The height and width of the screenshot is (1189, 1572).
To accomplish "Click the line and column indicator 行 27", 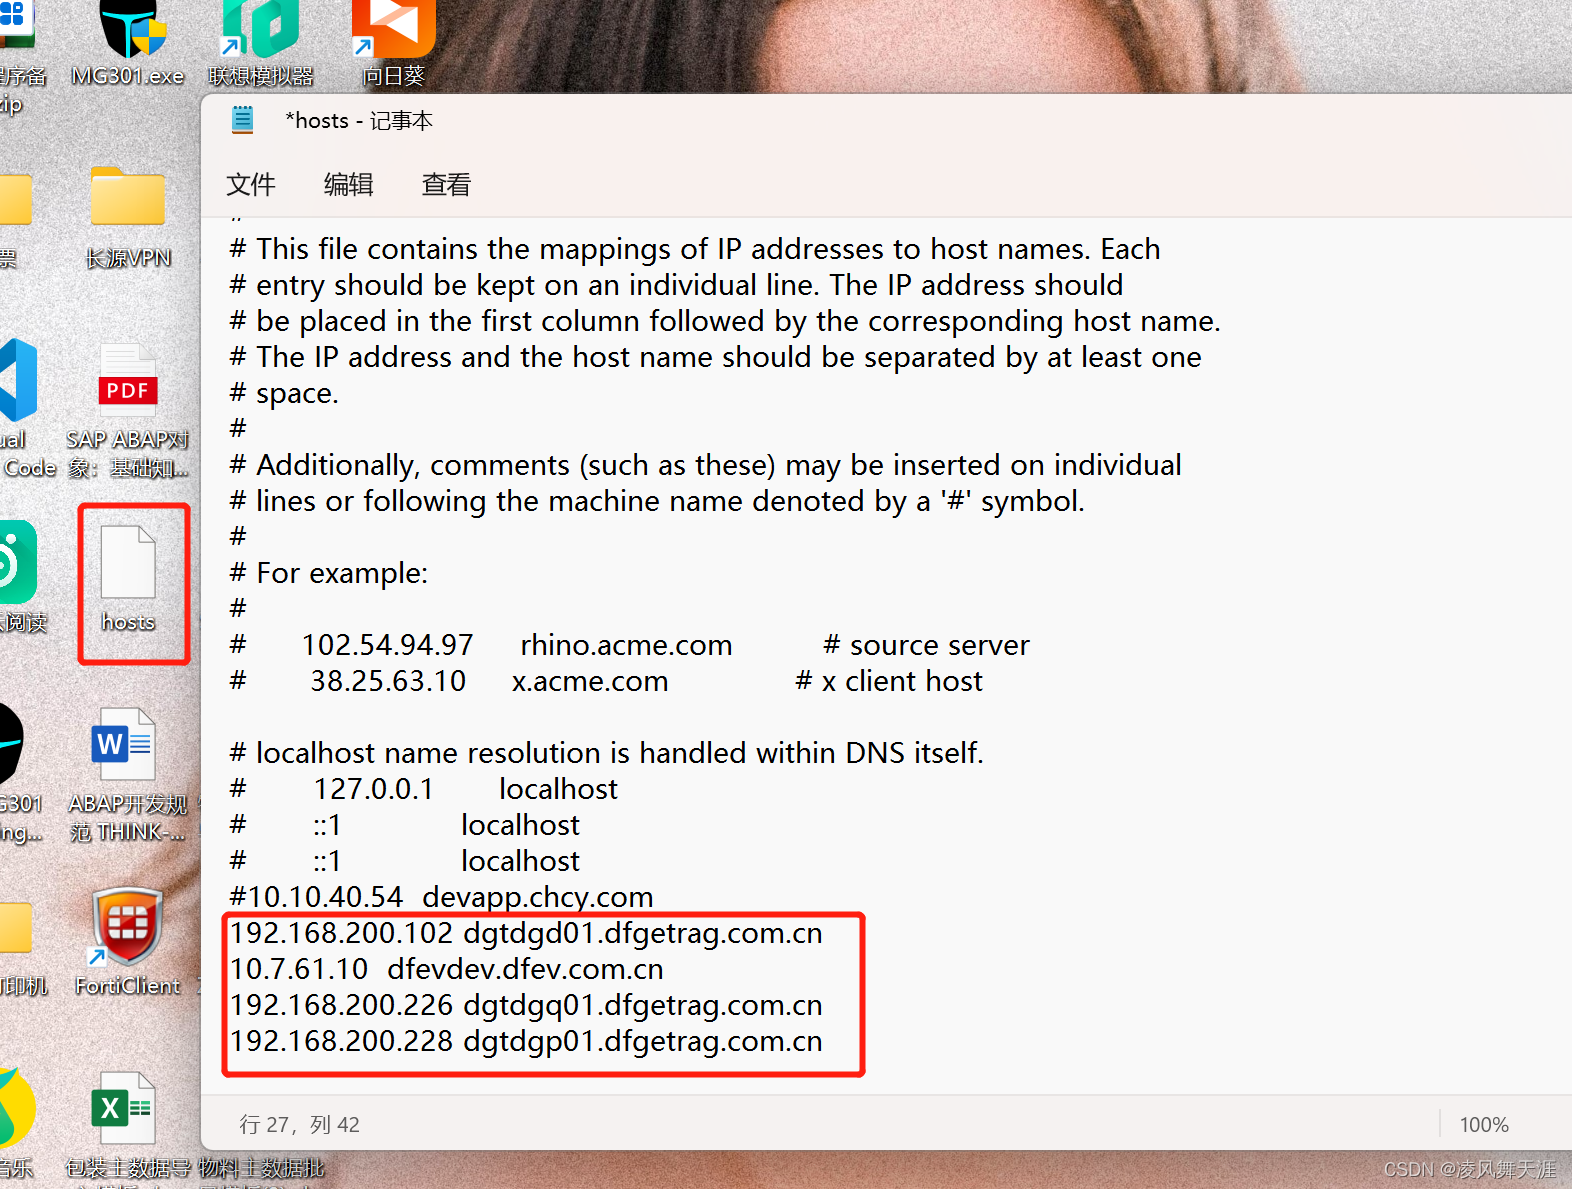I will 299,1125.
